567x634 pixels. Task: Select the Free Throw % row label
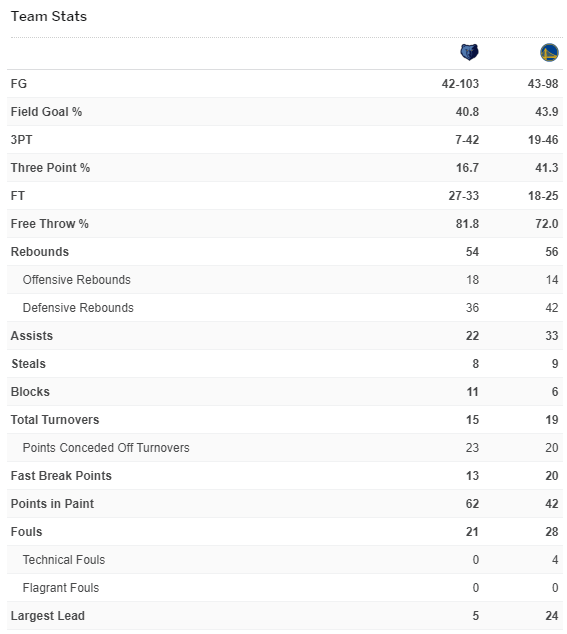click(49, 224)
